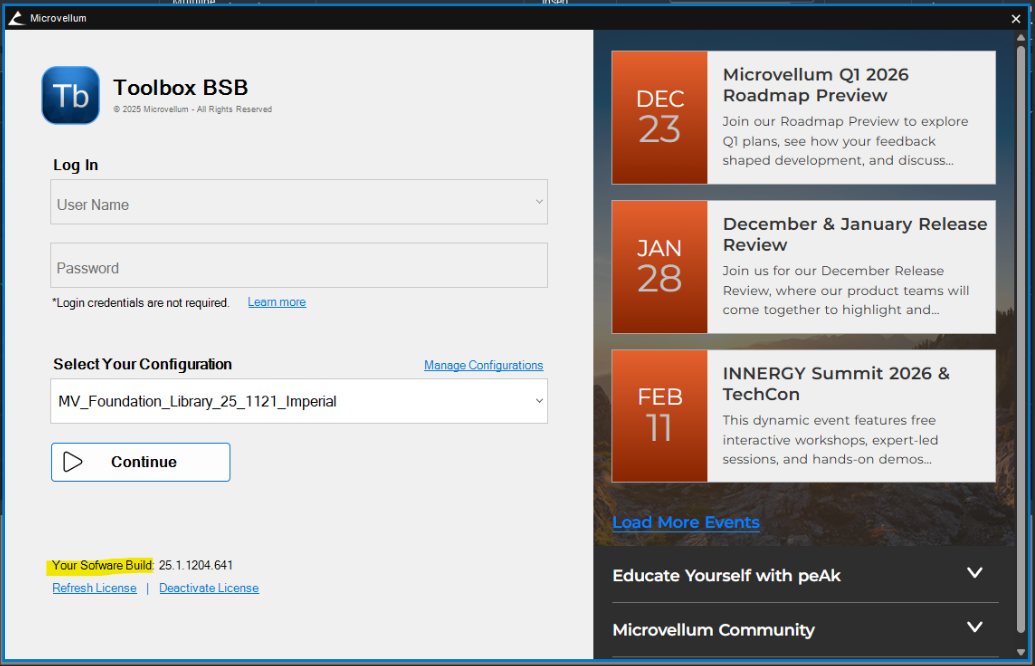1035x666 pixels.
Task: Click the right panel vertical scrollbar
Action: coord(1021,300)
